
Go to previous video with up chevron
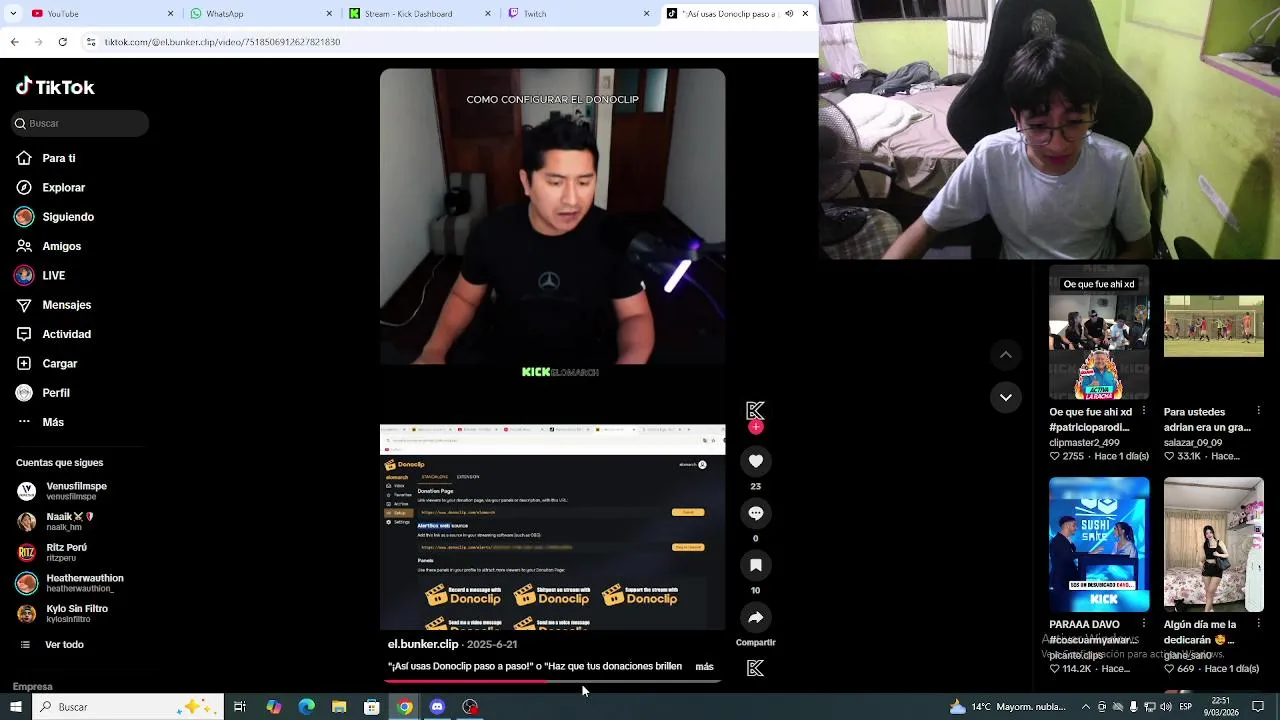1006,355
